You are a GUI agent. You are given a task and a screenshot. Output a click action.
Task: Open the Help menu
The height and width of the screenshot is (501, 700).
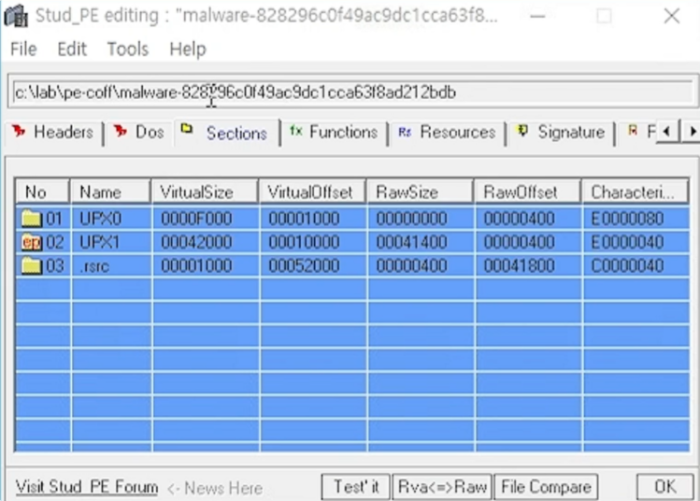[x=188, y=49]
